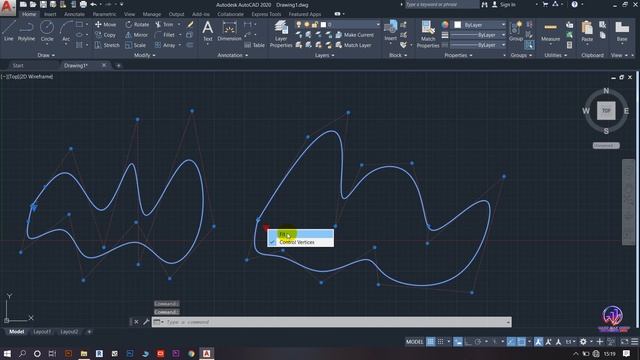
Task: Expand the Properties panel
Action: click(458, 55)
